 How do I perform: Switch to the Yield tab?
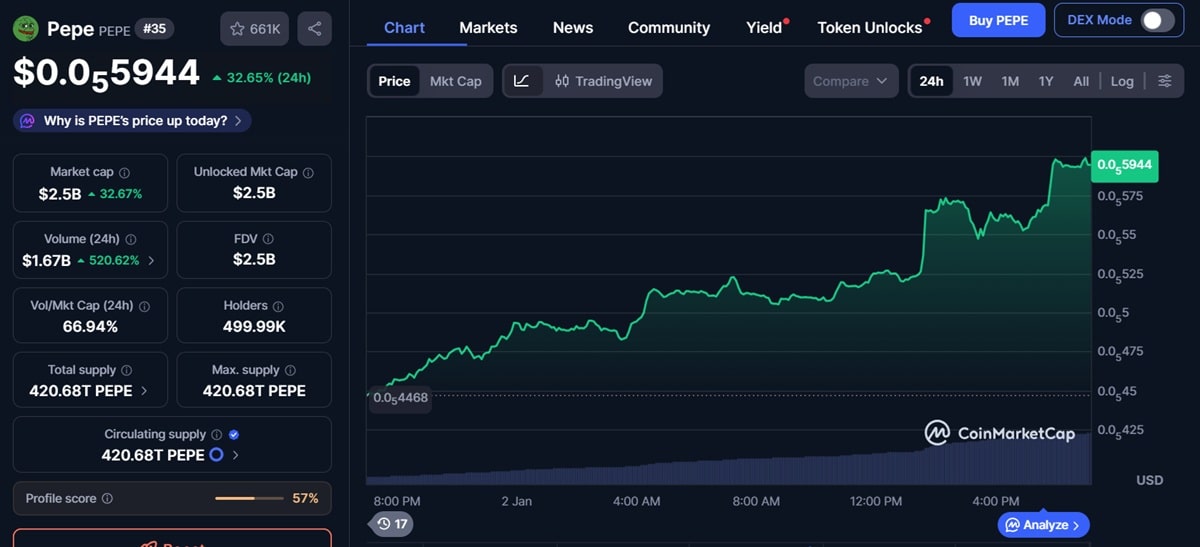click(x=765, y=27)
